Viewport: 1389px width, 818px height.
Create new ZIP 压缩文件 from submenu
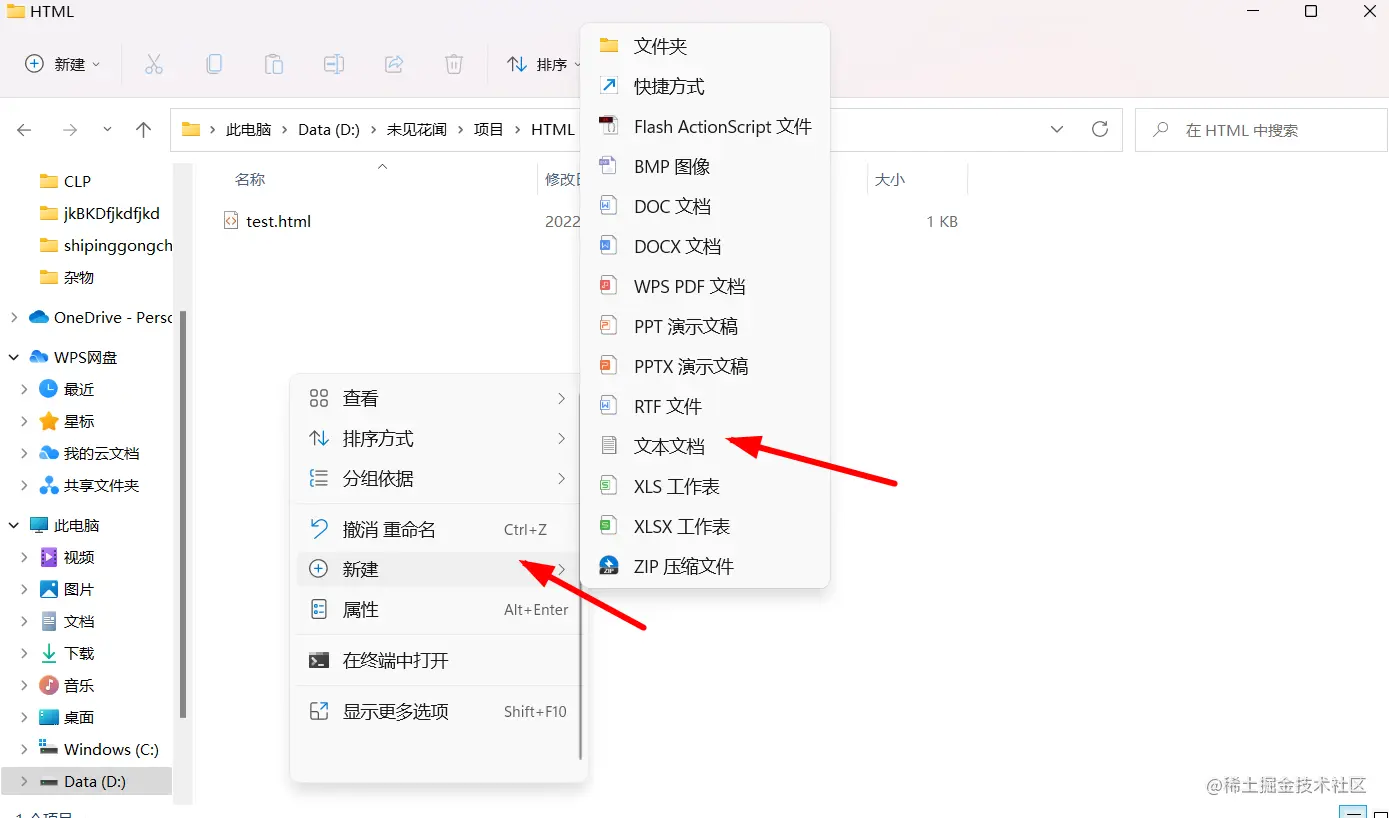[x=705, y=566]
